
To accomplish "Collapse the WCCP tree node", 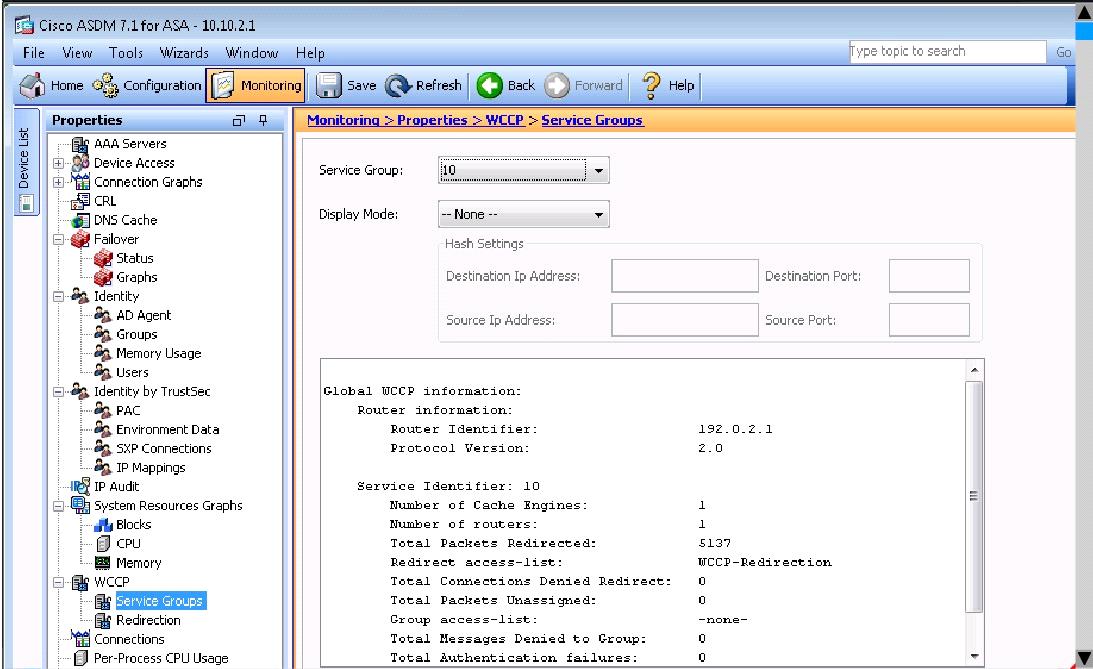I will [x=59, y=582].
